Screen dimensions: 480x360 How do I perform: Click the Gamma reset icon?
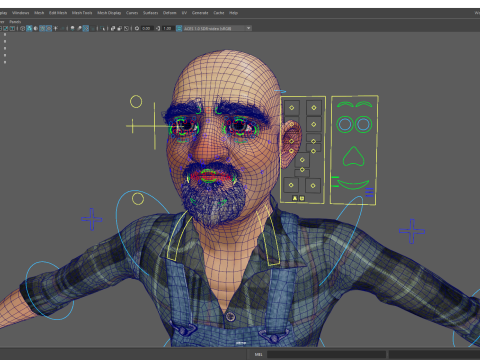click(158, 28)
